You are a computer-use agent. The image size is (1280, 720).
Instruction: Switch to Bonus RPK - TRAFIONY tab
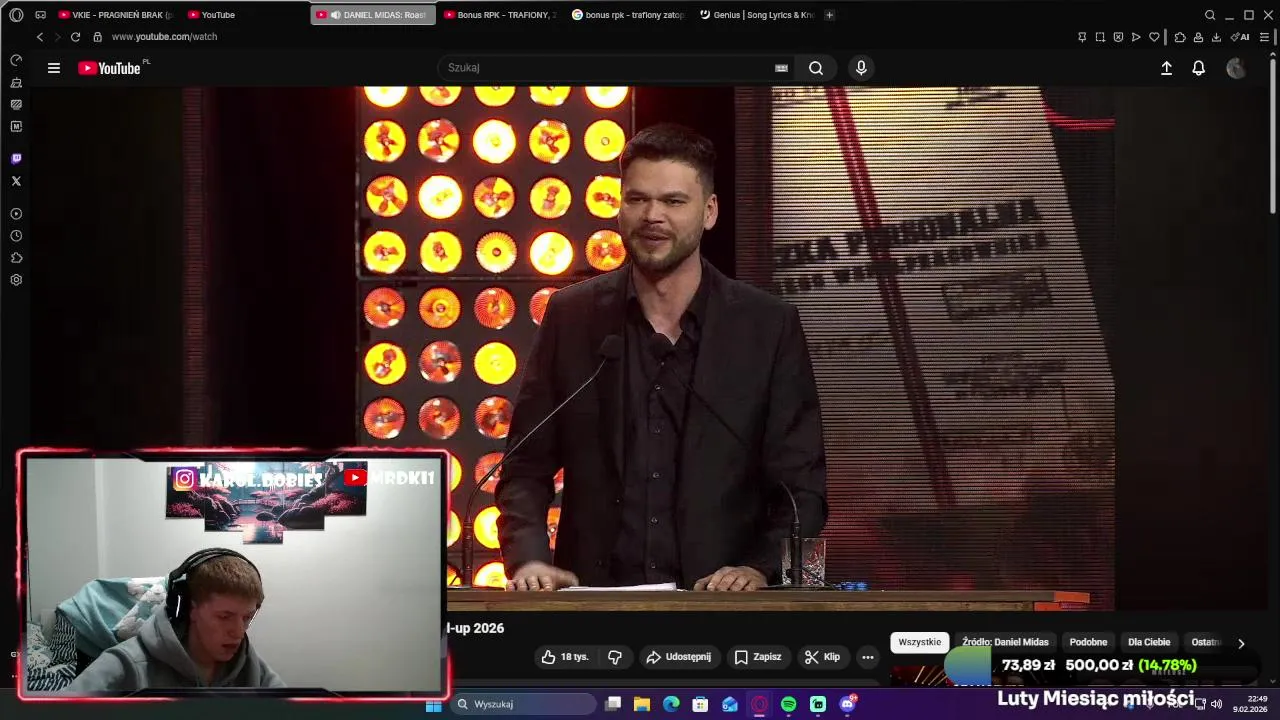pyautogui.click(x=500, y=15)
